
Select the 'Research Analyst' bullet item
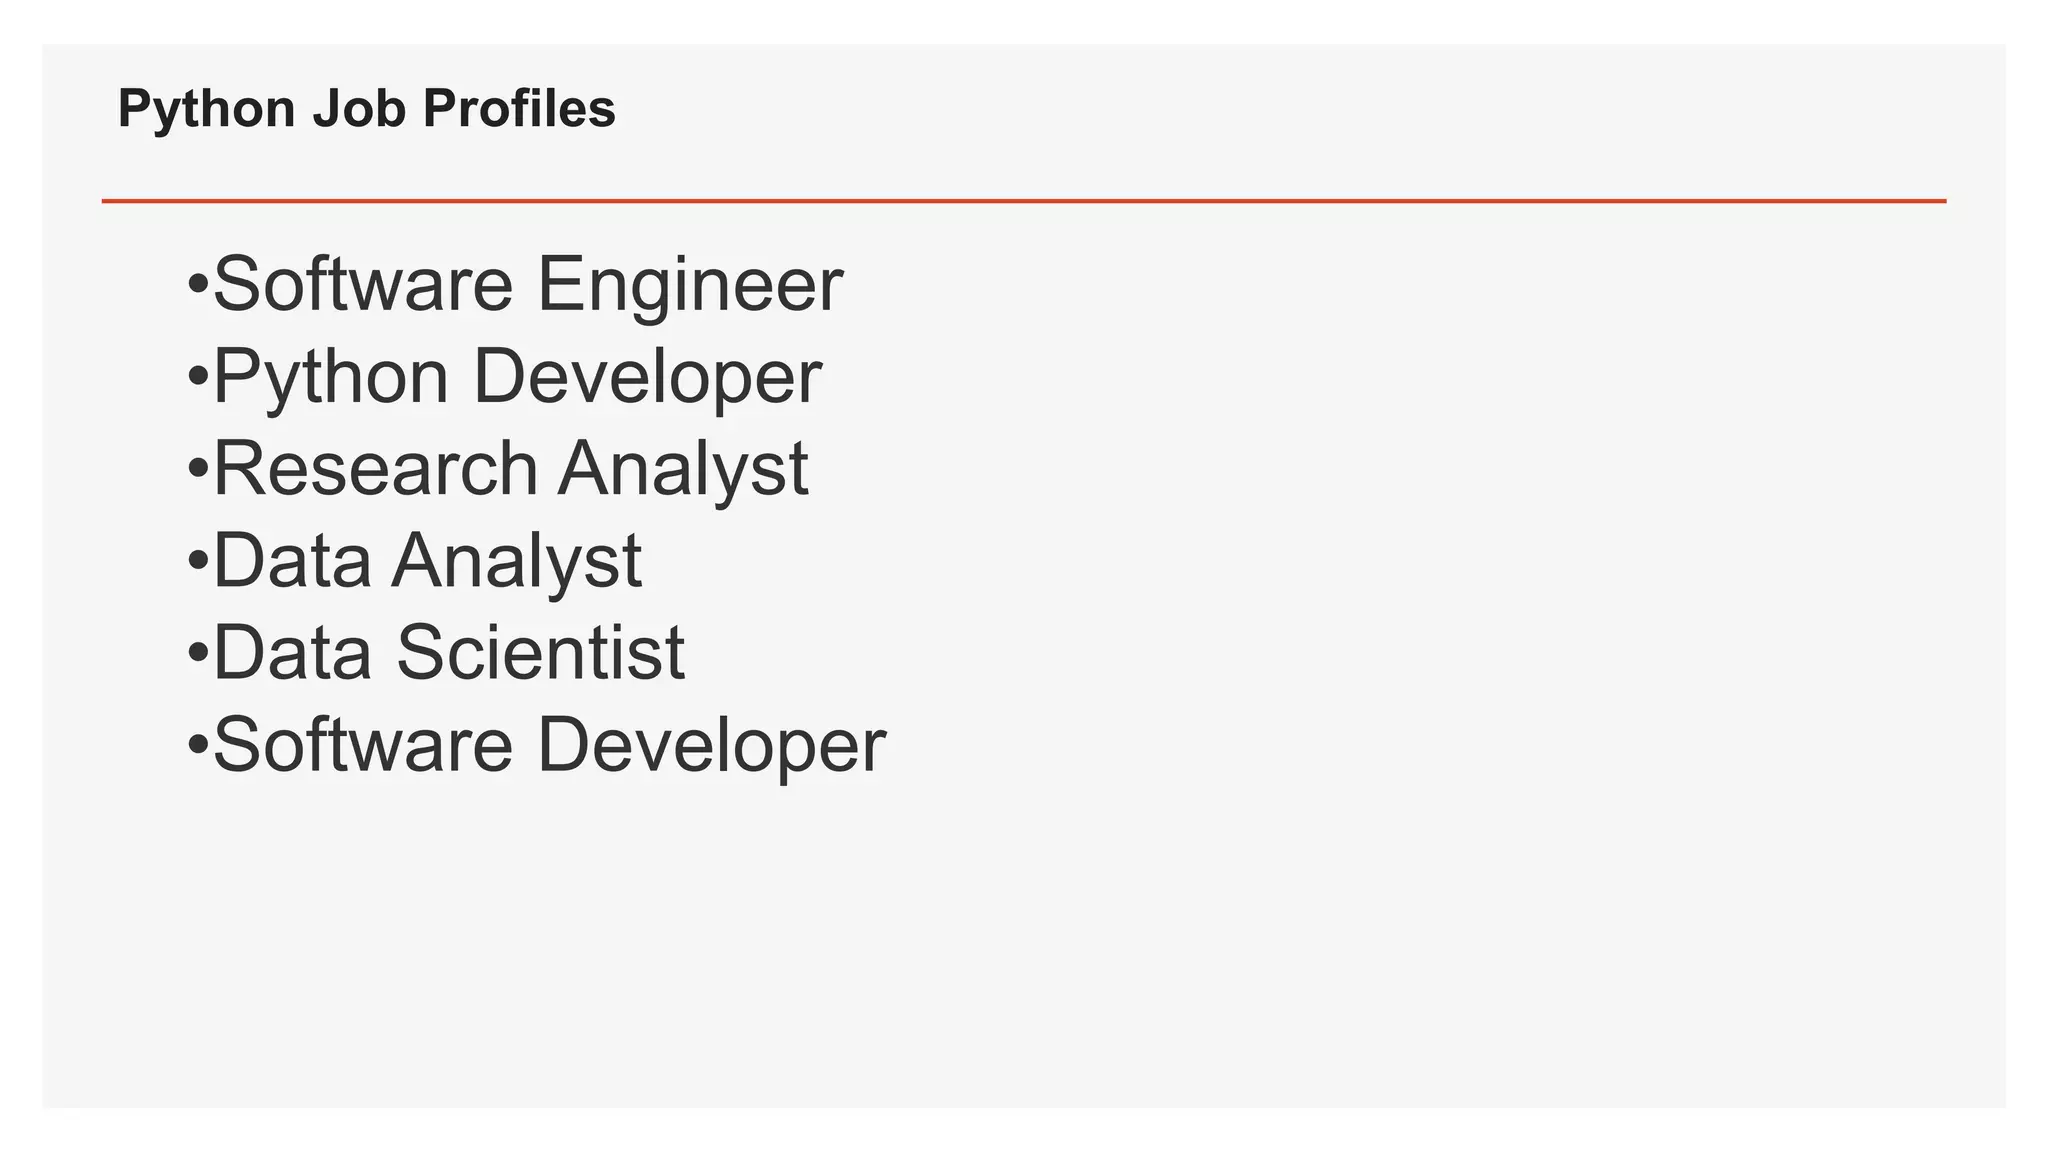(510, 469)
